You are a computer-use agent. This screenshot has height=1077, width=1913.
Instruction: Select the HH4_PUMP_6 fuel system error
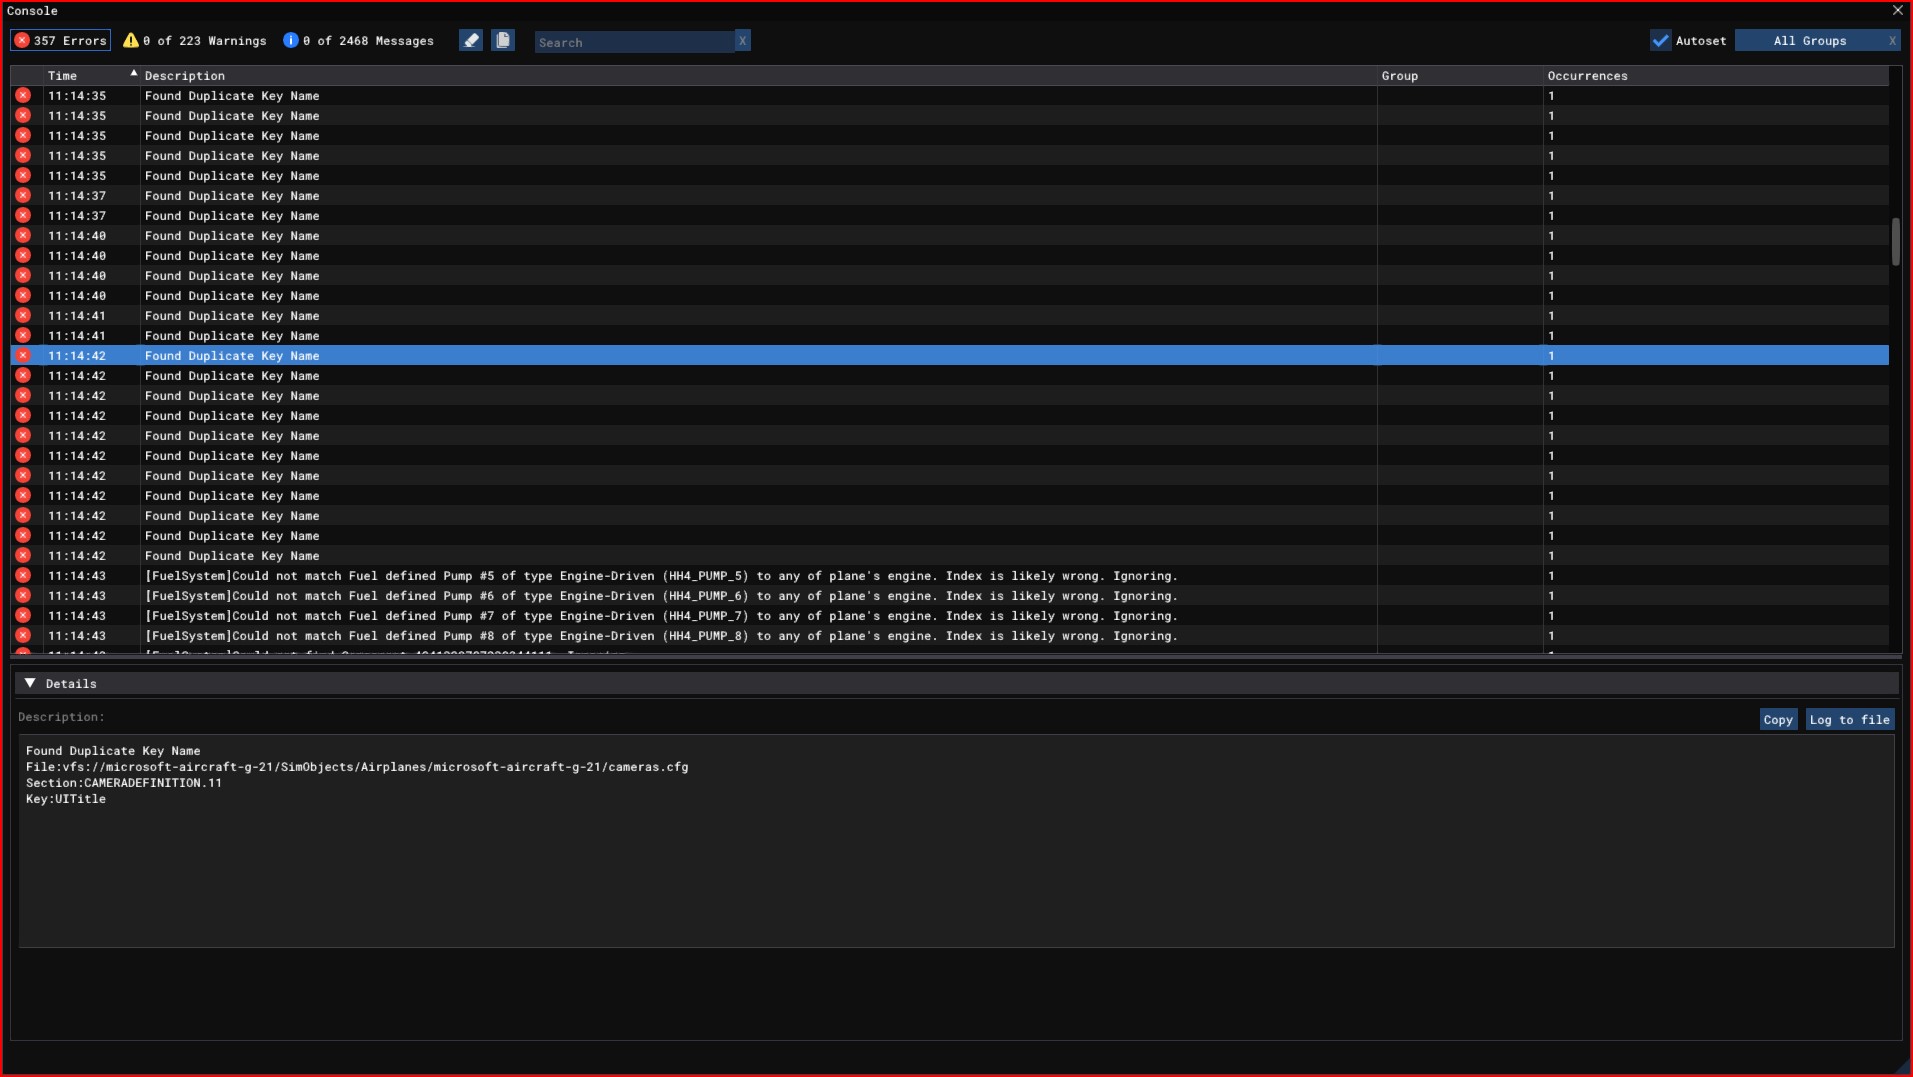coord(949,596)
